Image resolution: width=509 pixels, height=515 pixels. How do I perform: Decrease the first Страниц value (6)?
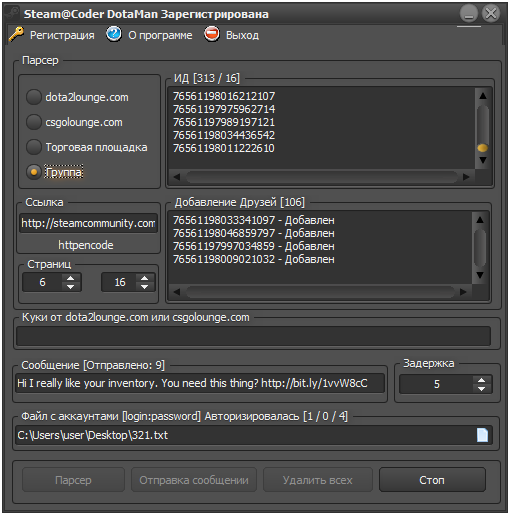(70, 287)
